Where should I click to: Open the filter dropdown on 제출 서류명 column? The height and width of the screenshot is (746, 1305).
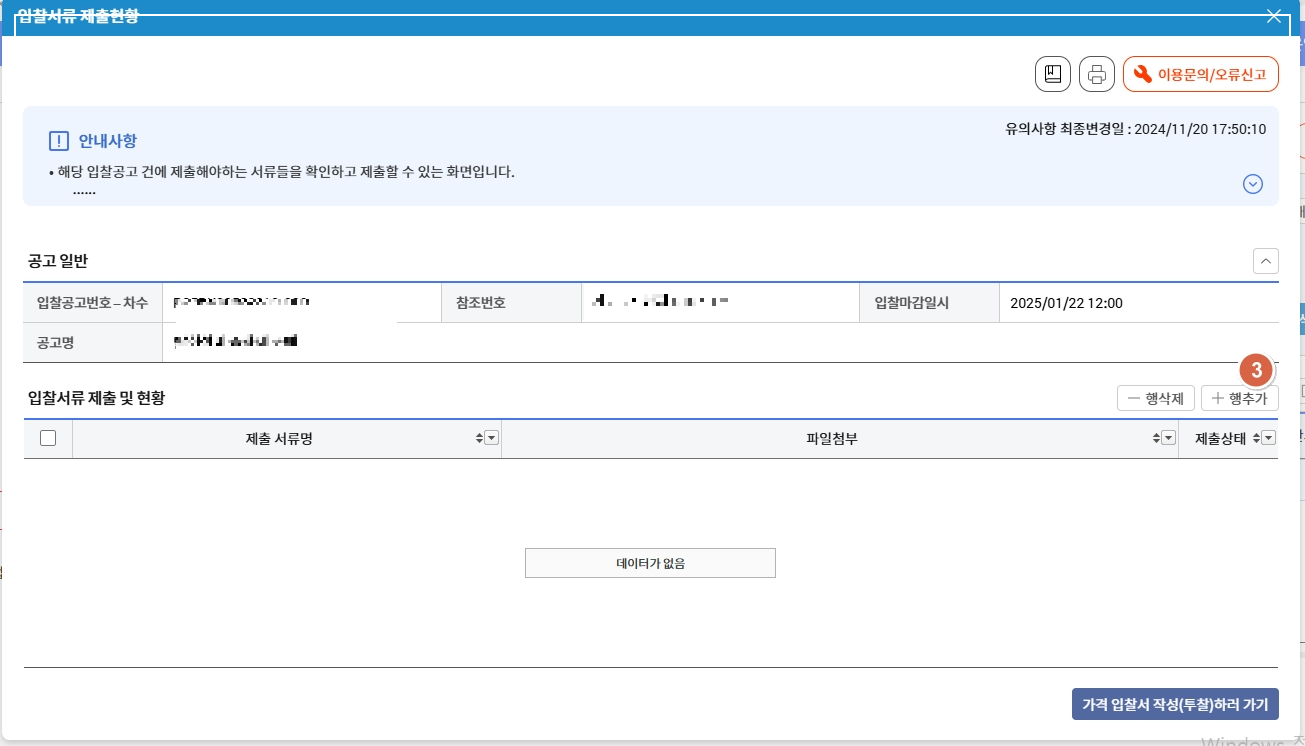pos(489,437)
